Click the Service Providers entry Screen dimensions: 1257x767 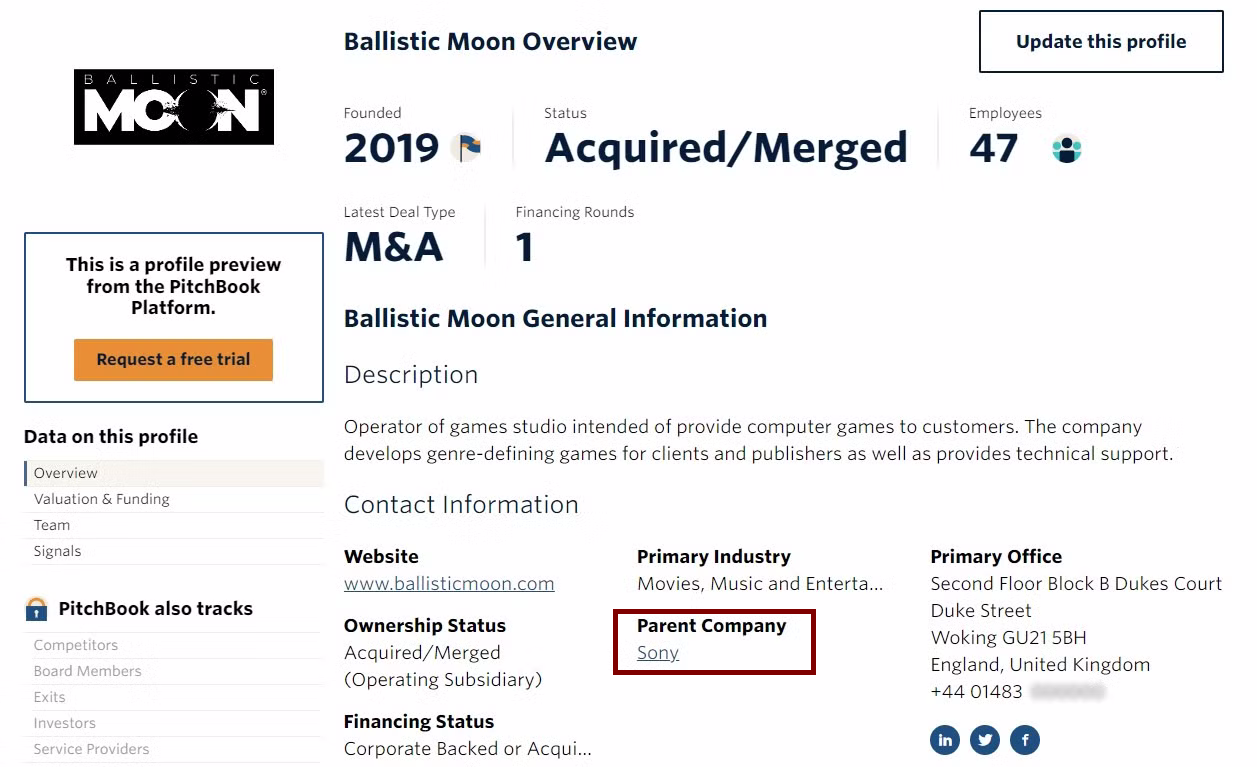click(92, 749)
